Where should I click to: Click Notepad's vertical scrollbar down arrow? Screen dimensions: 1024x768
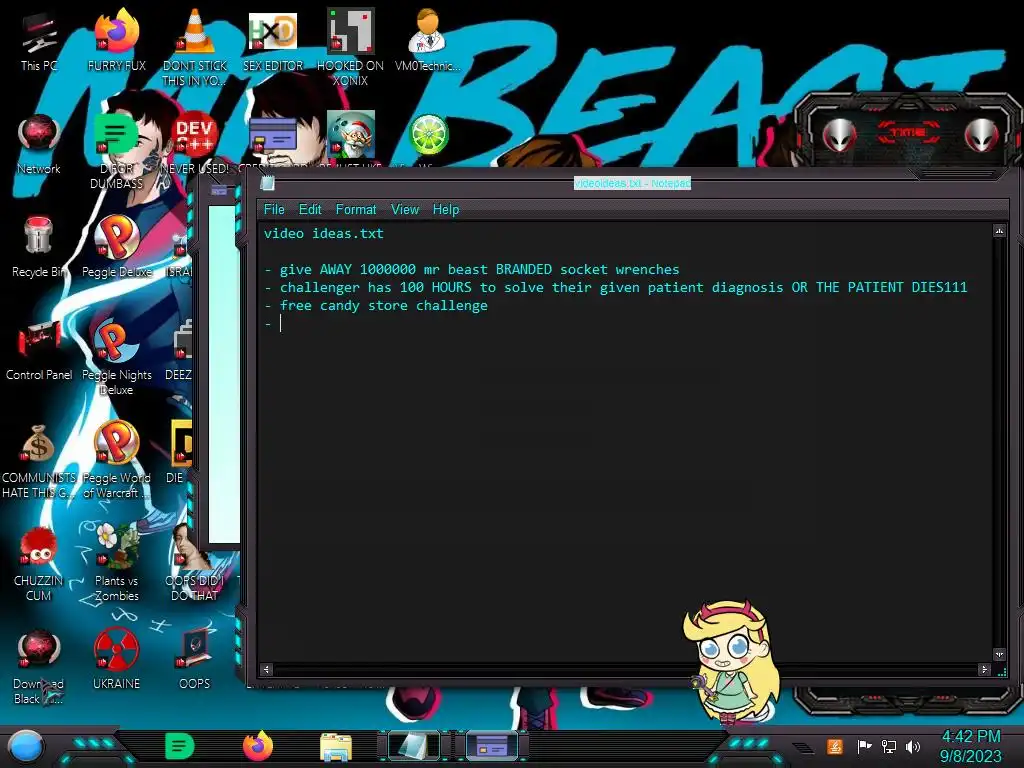coord(999,654)
